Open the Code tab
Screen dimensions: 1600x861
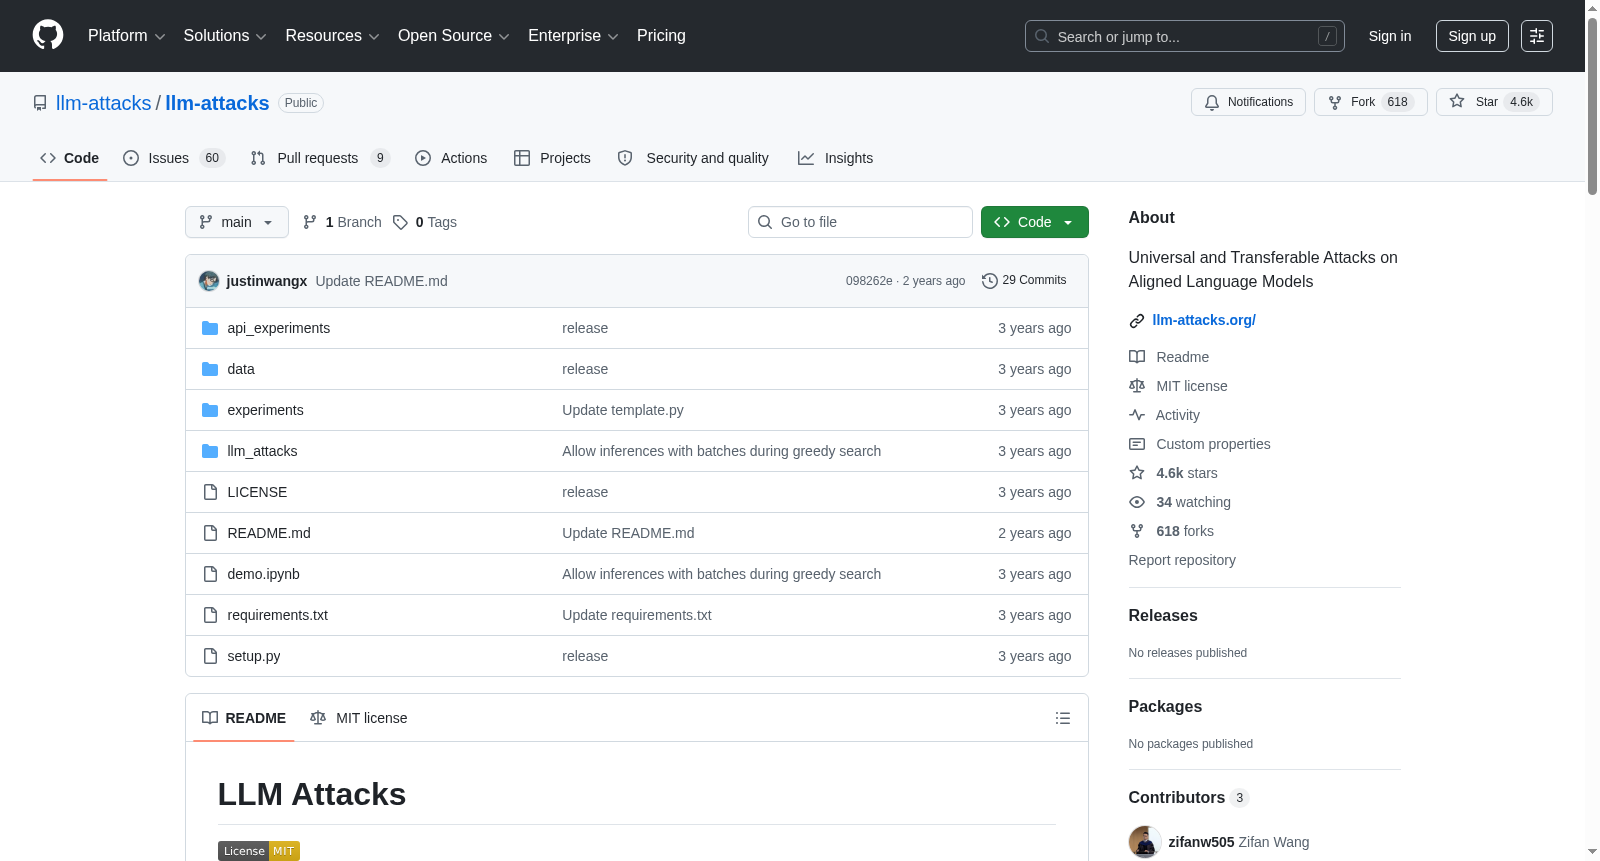[70, 158]
